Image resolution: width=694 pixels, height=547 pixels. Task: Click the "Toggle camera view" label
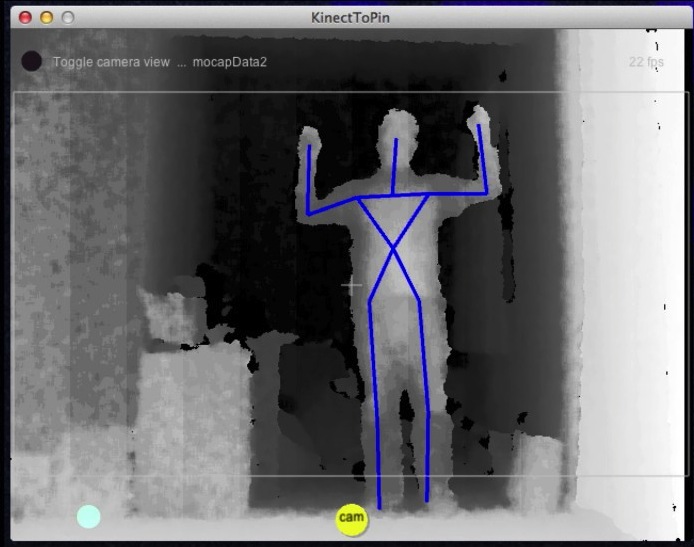tap(111, 62)
